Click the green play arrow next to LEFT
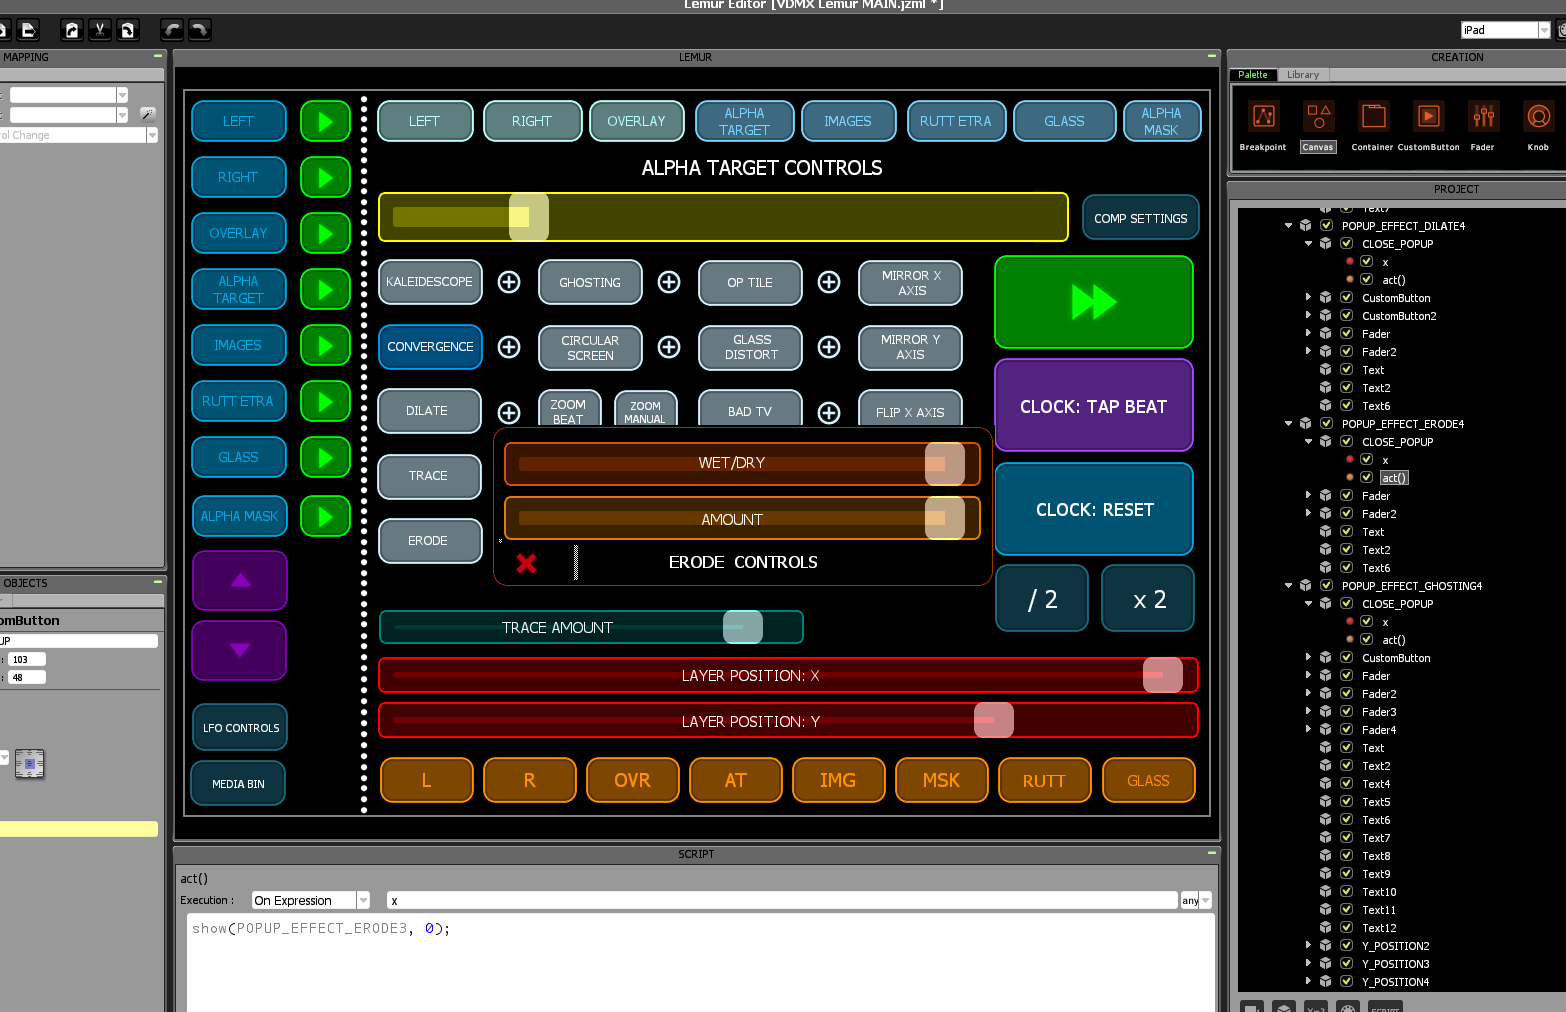1566x1012 pixels. click(325, 122)
